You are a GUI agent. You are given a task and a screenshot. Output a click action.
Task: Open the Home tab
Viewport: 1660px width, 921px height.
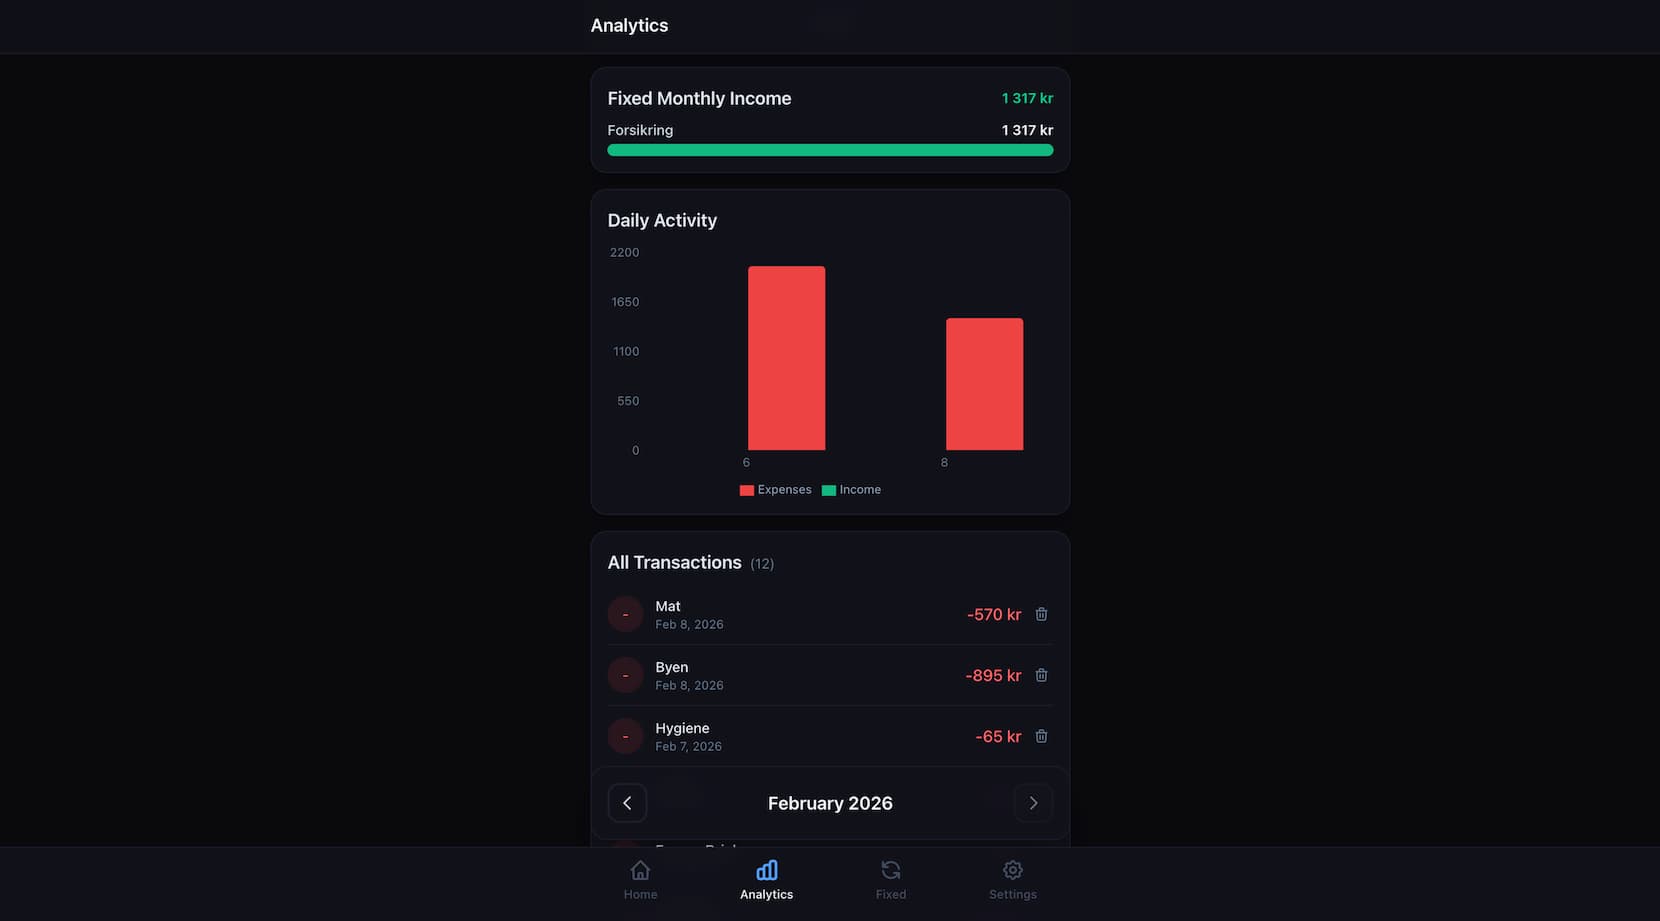(x=640, y=880)
